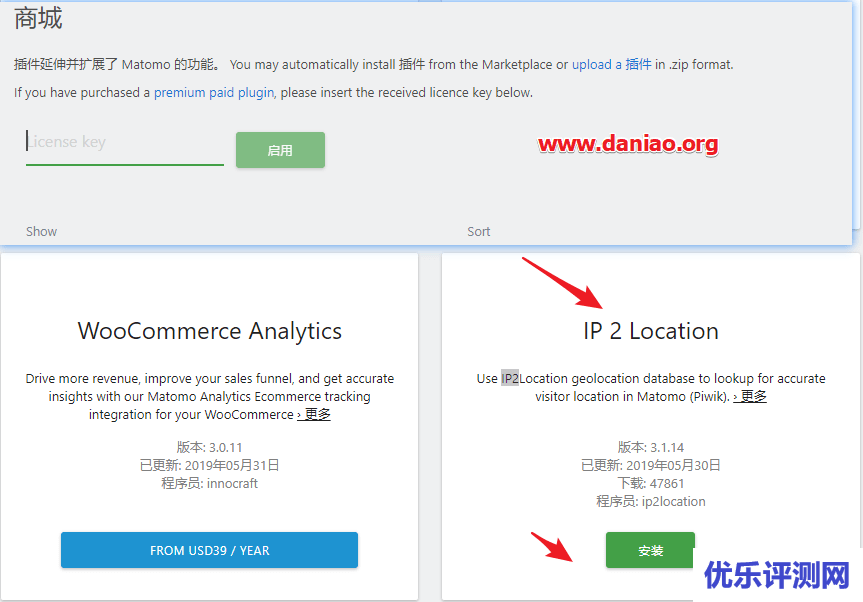This screenshot has width=863, height=602.
Task: Click the text 程序员: innocraft
Action: click(x=209, y=484)
